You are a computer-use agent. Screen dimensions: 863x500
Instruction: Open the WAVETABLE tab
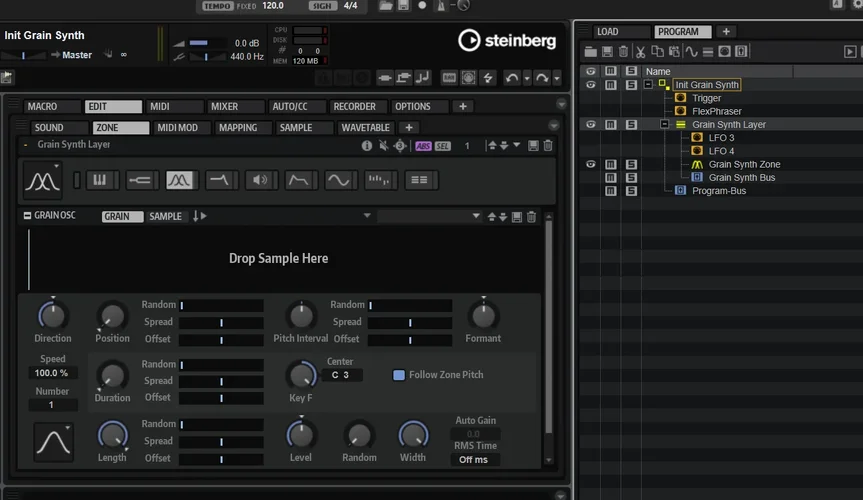[365, 128]
